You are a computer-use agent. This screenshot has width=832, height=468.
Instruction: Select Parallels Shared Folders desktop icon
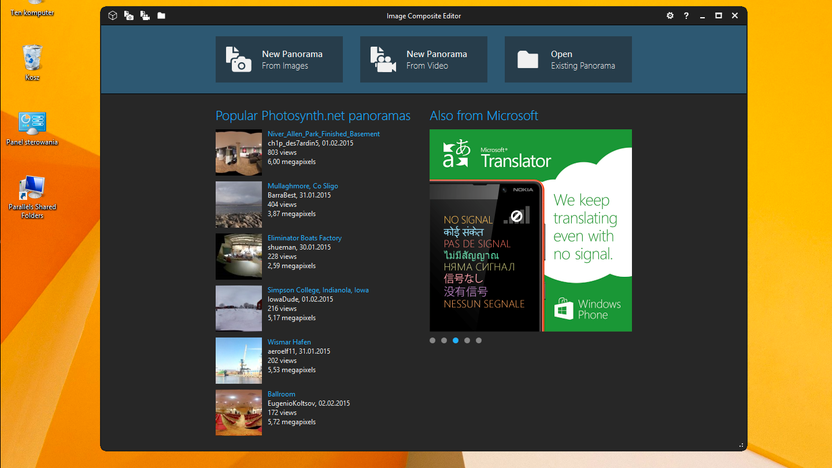click(32, 197)
